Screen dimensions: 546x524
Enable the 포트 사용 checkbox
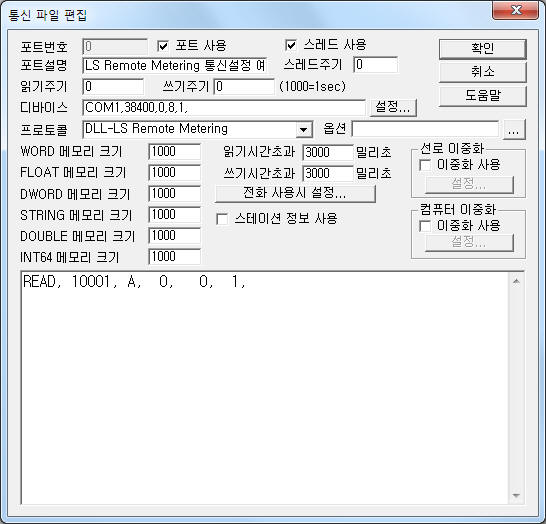[x=163, y=46]
